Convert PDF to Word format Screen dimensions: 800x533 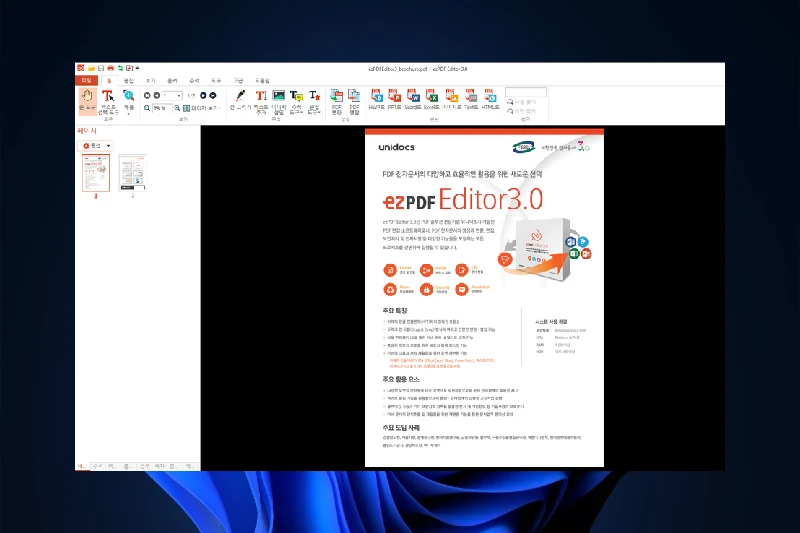[413, 99]
